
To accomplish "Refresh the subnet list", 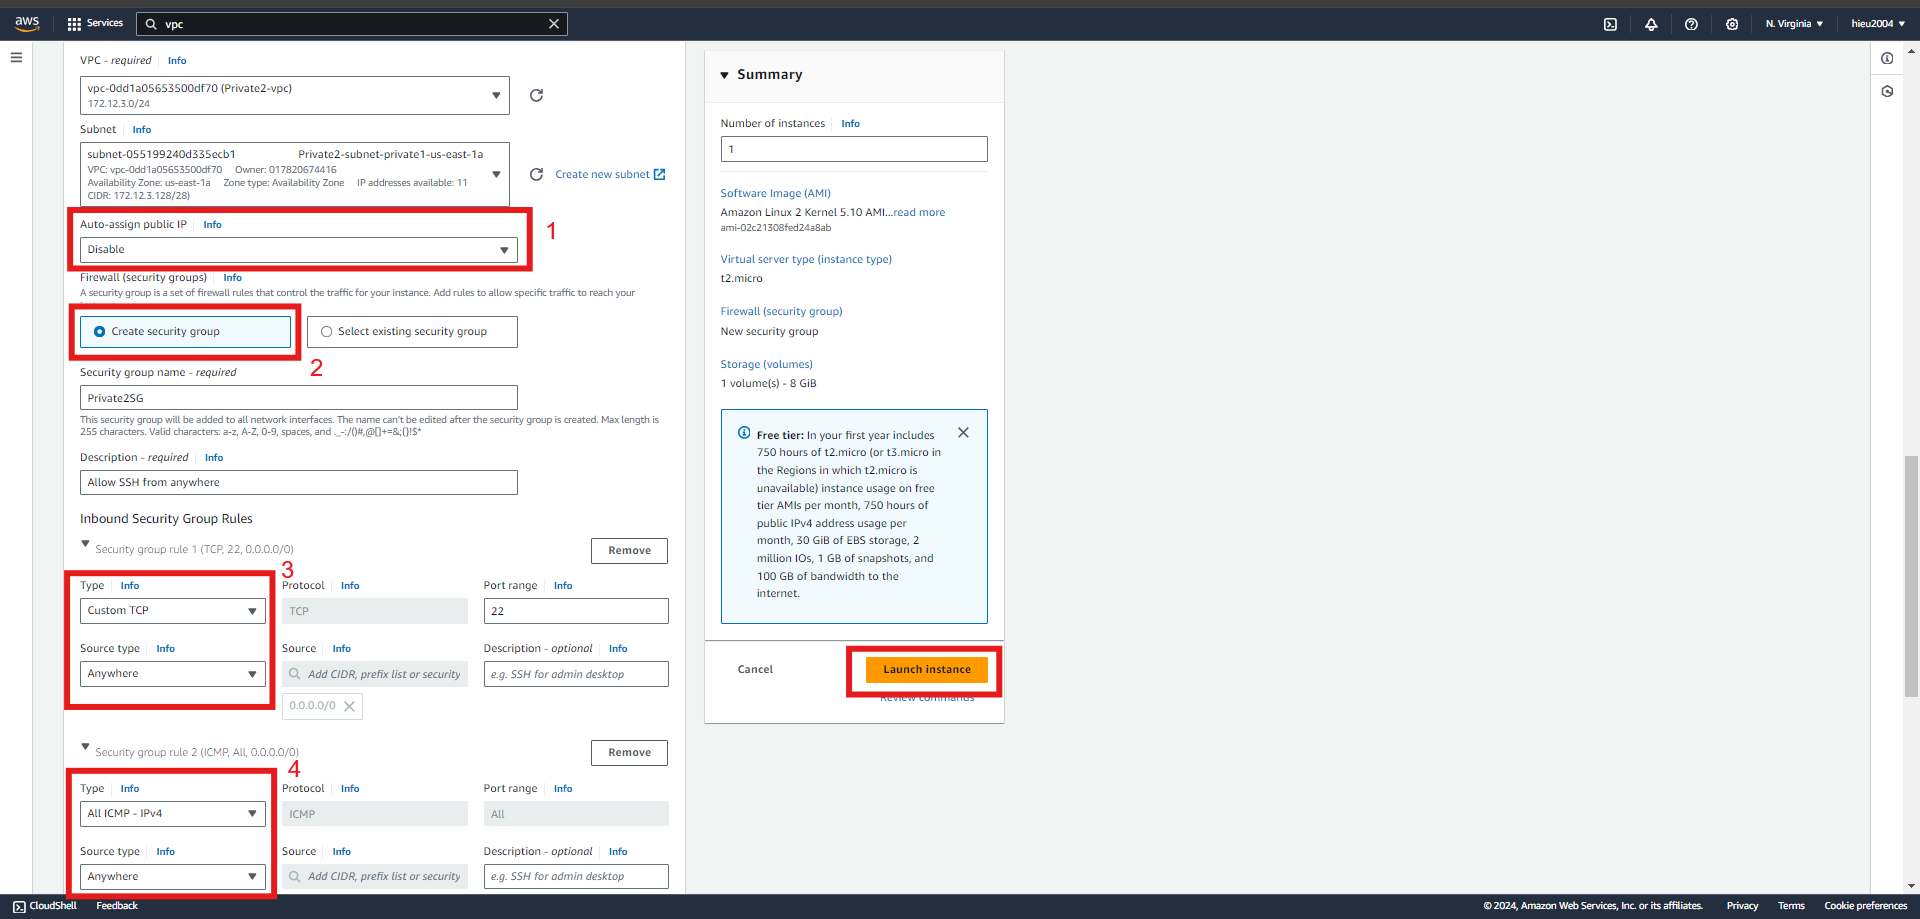I will click(536, 174).
